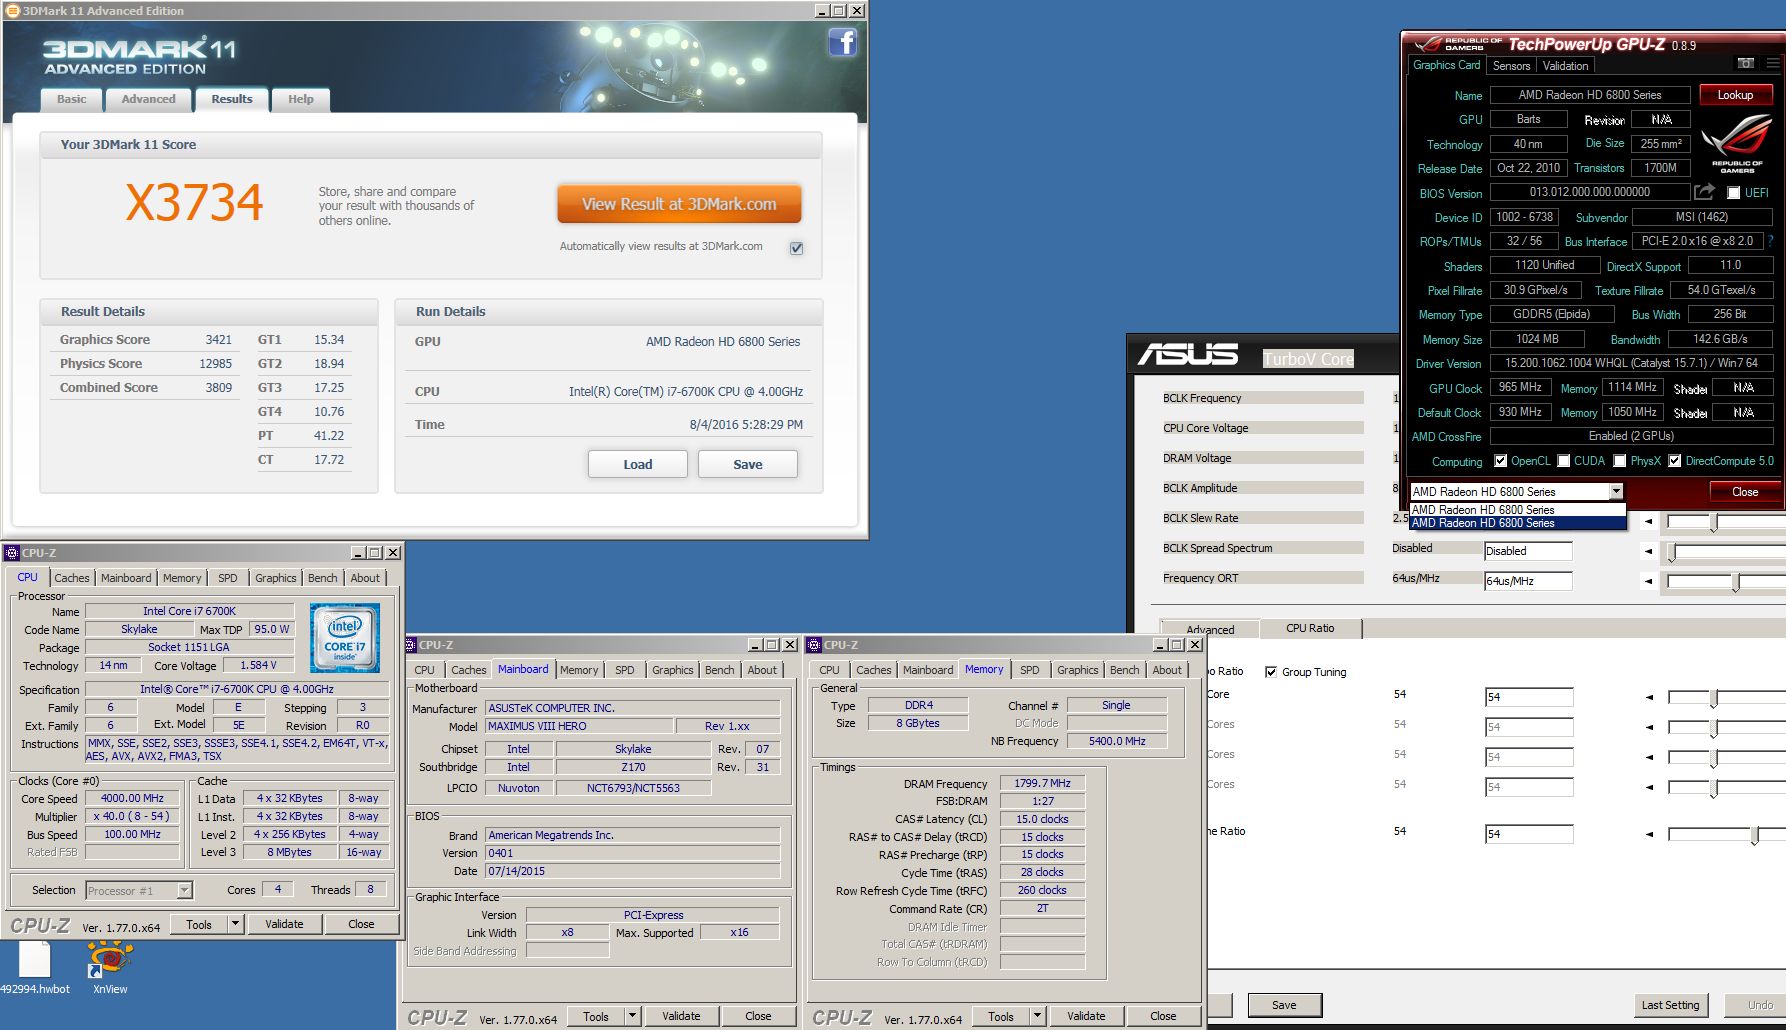Click the BCLK Spread Spectrum Disabled field

click(1528, 551)
